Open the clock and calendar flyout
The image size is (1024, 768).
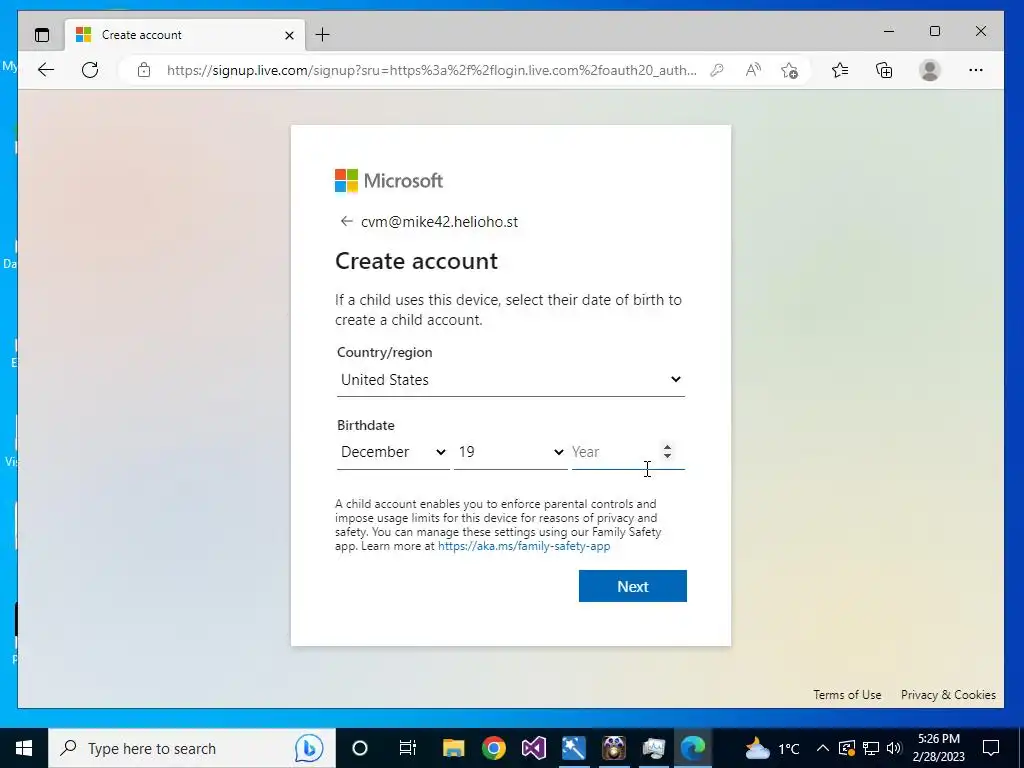(x=939, y=748)
